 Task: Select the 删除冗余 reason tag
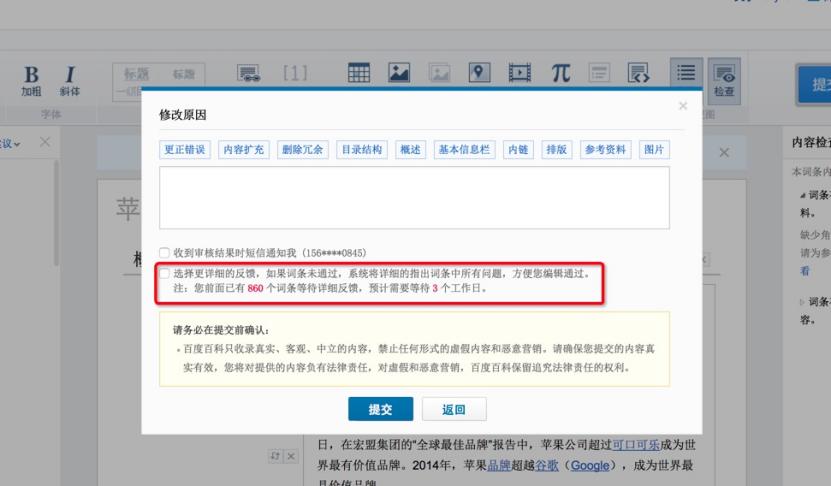click(303, 149)
